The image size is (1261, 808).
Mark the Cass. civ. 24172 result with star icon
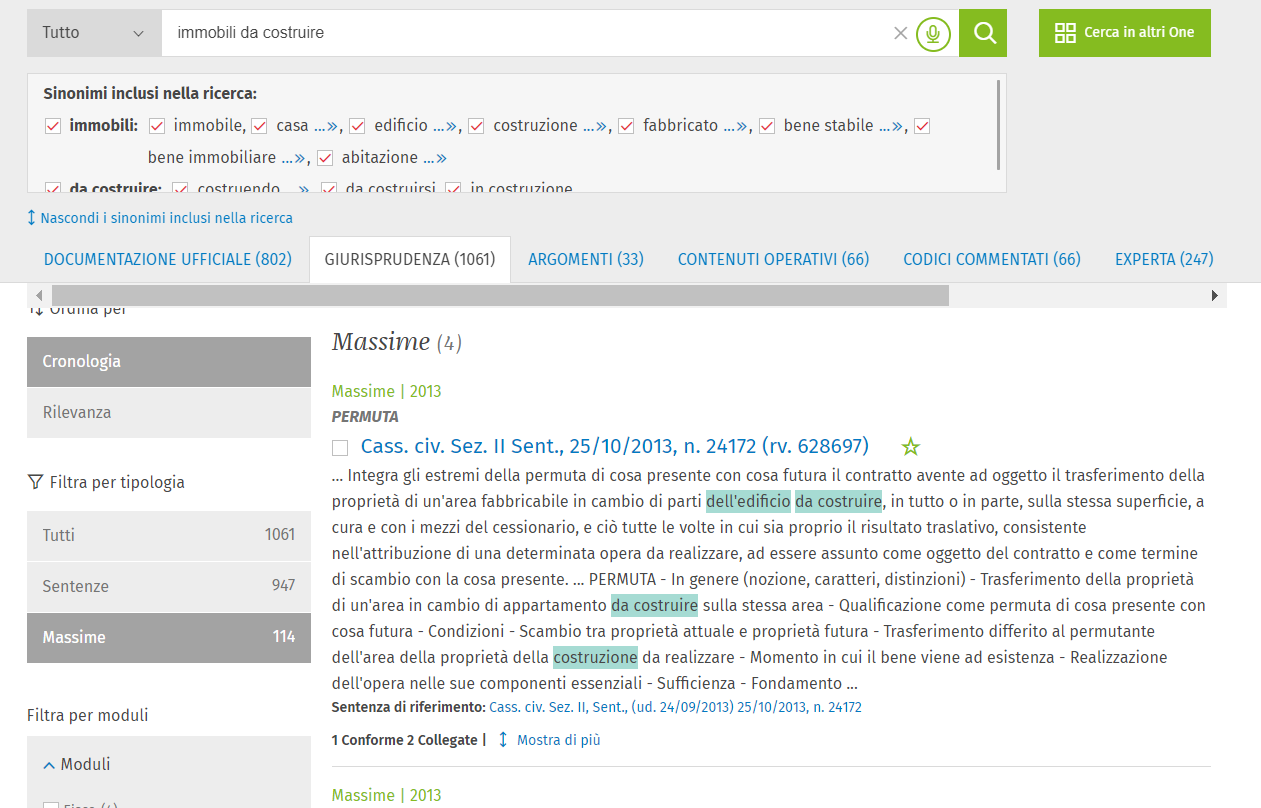point(910,446)
